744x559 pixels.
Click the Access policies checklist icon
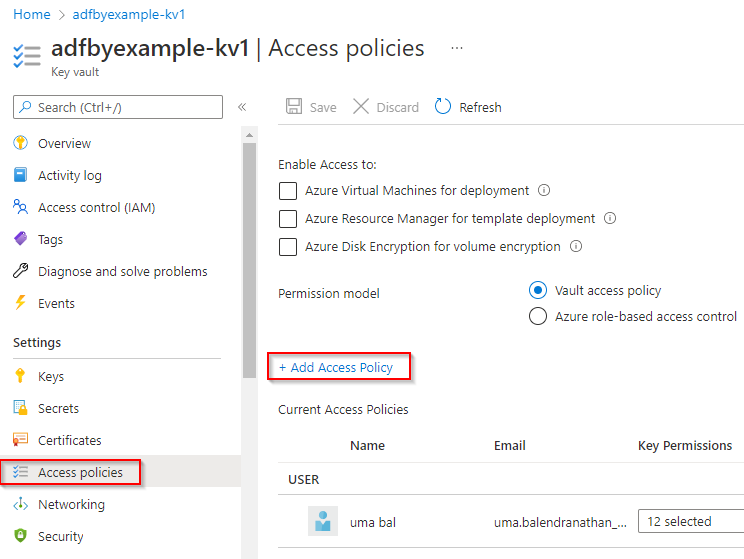pos(20,472)
